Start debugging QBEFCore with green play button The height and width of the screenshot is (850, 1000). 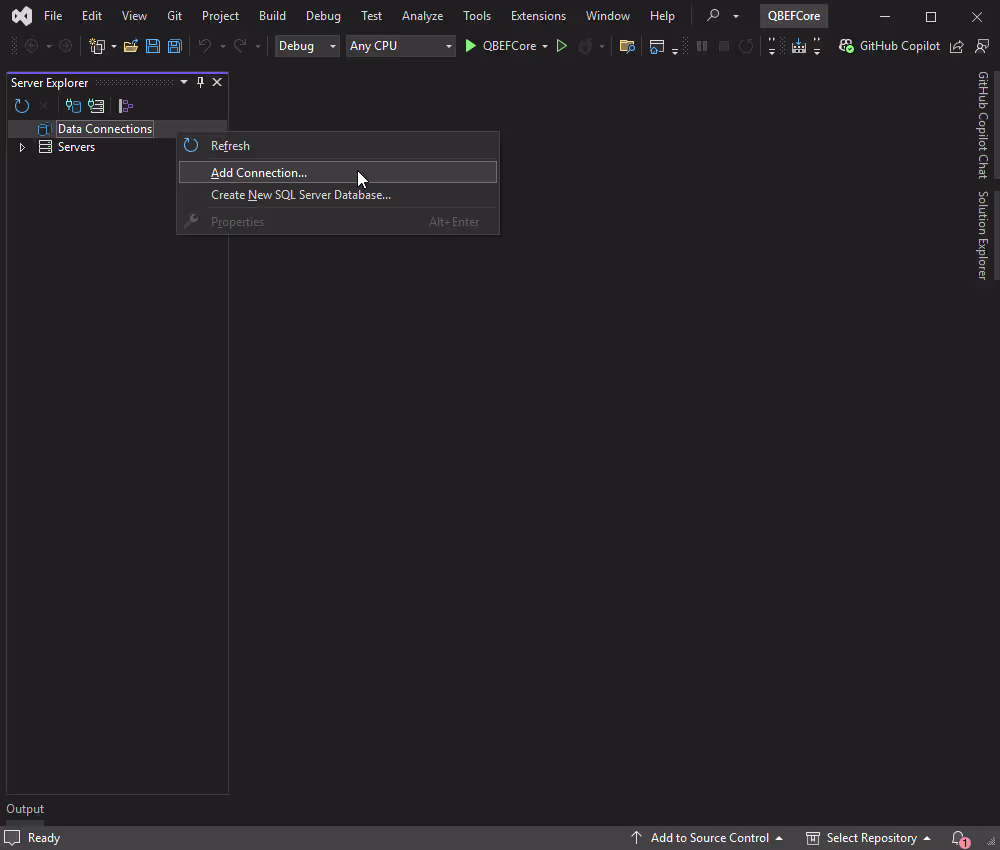(x=471, y=46)
